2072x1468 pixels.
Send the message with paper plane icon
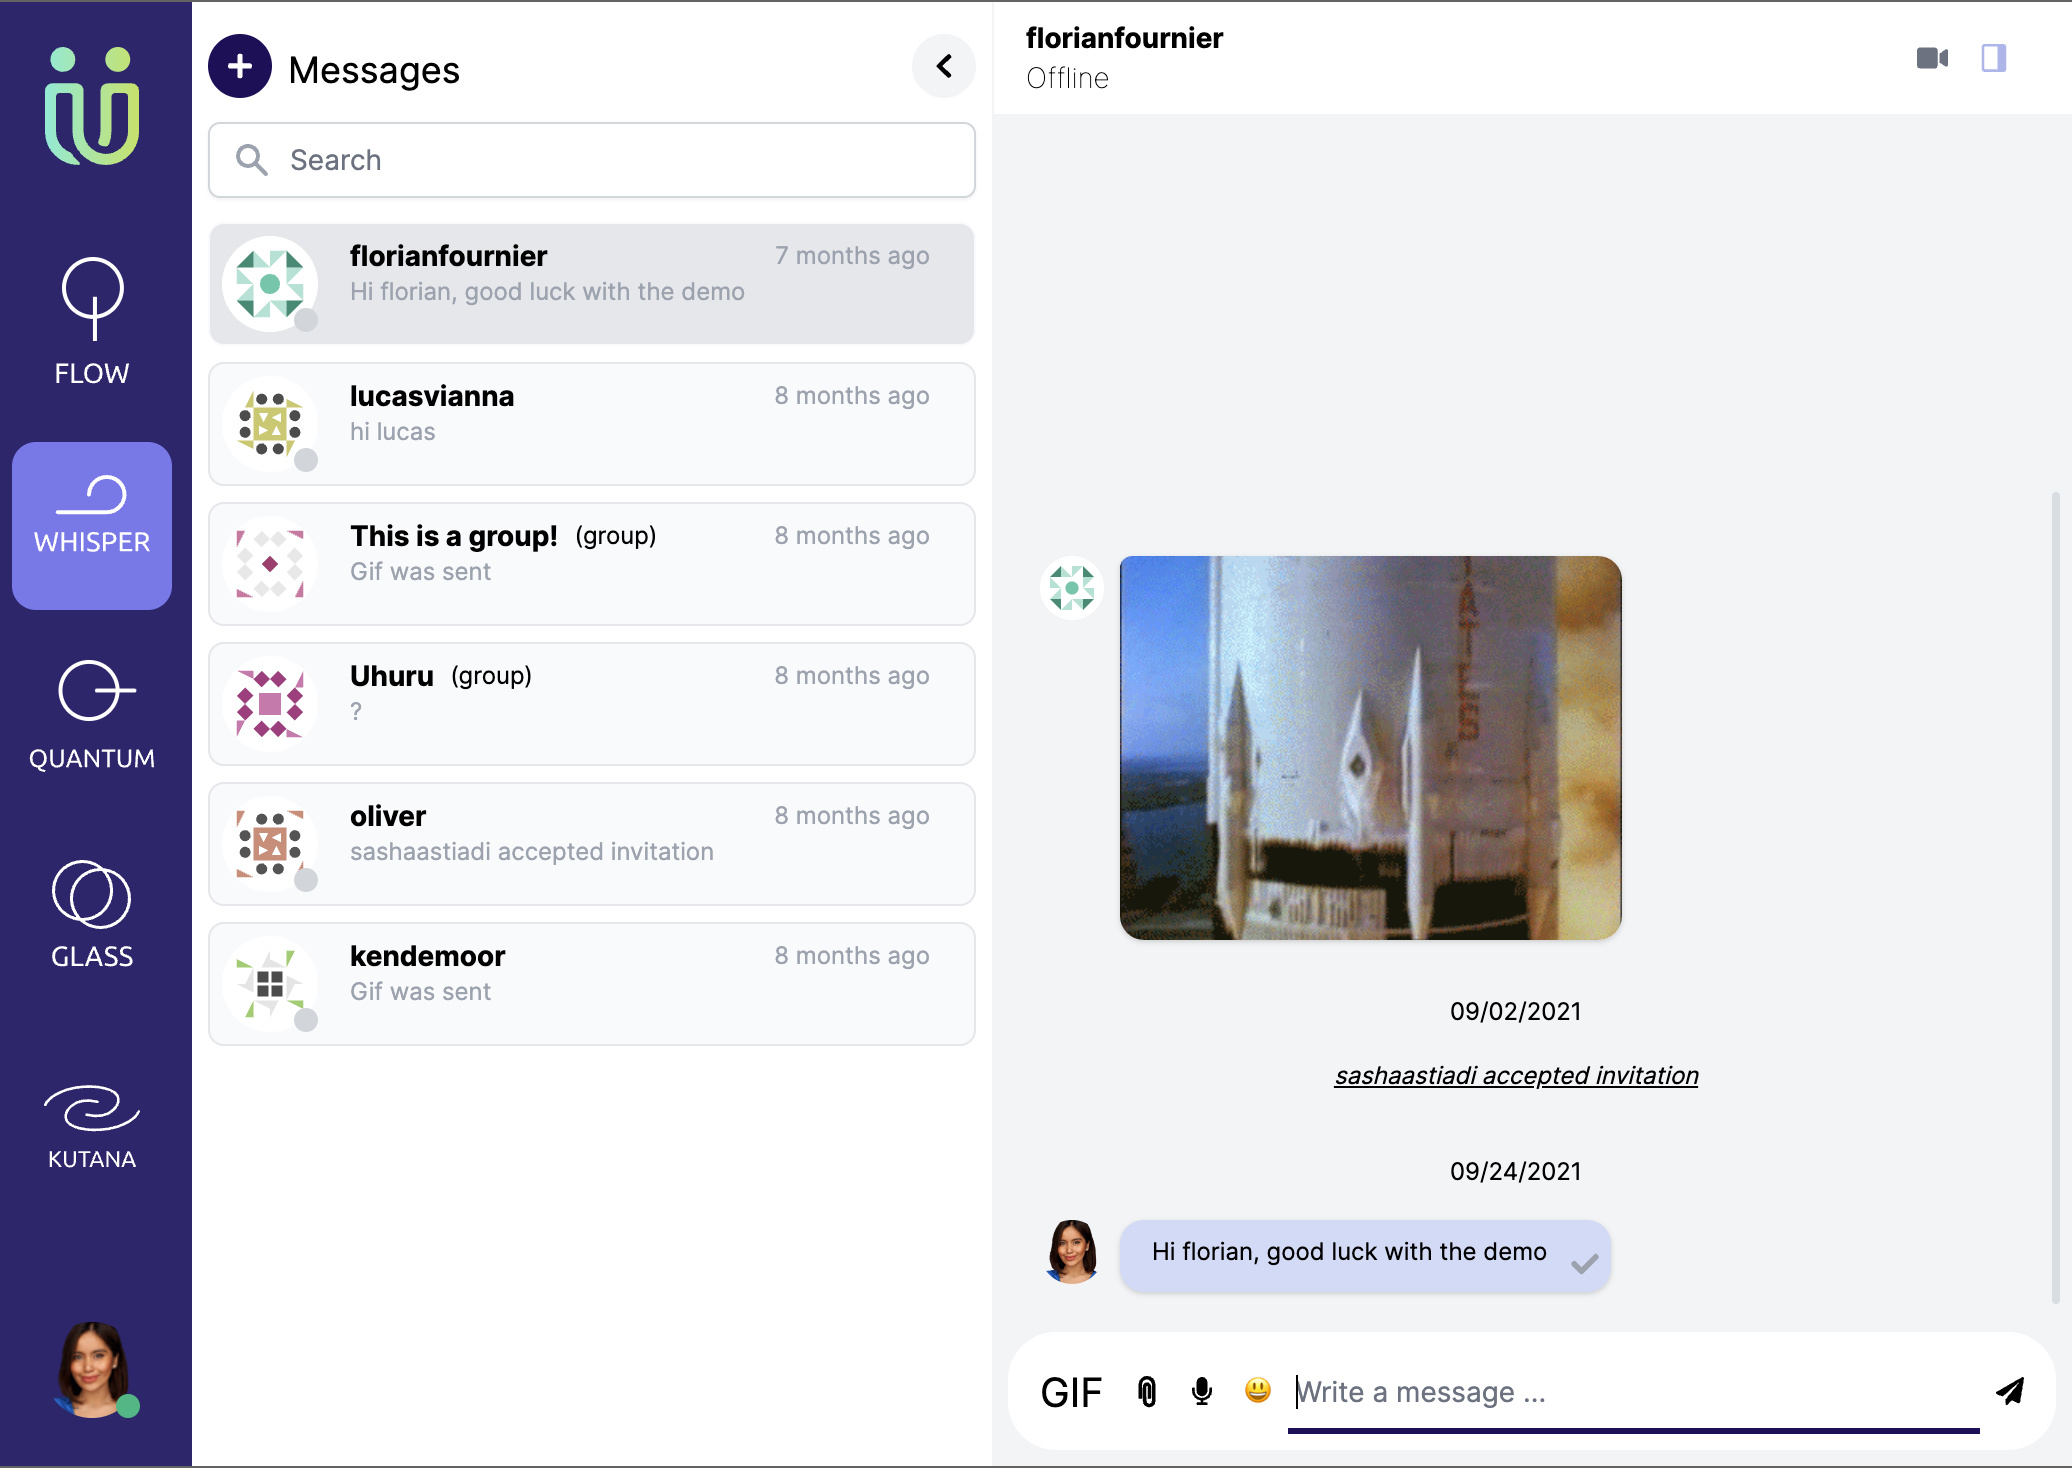pos(2010,1391)
